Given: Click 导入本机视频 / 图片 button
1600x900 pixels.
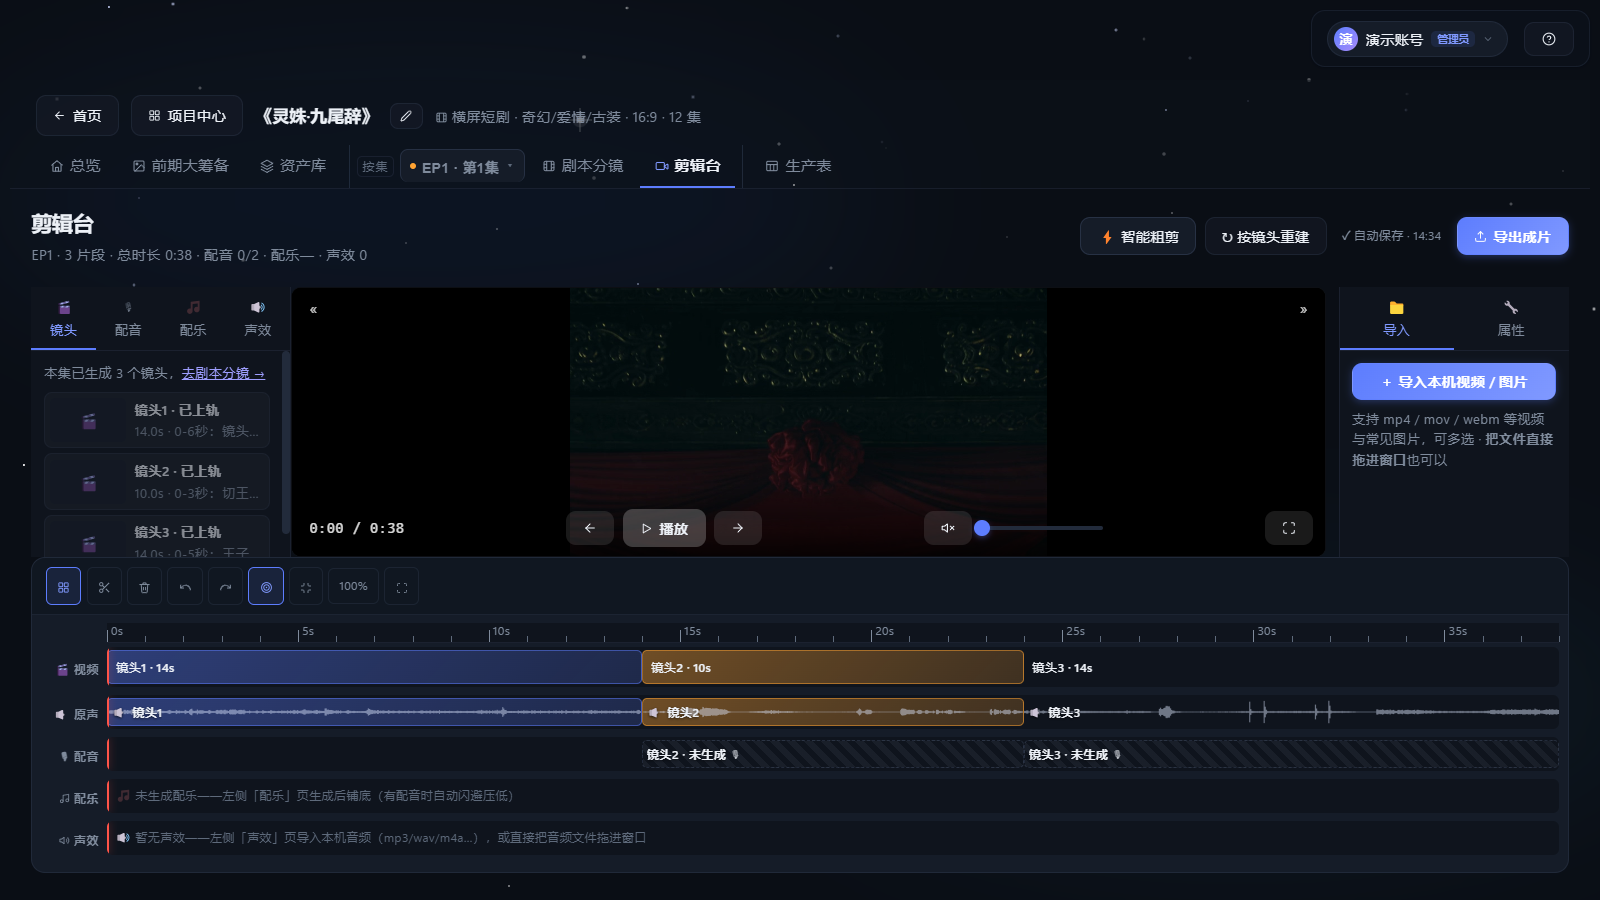Looking at the screenshot, I should (x=1454, y=382).
